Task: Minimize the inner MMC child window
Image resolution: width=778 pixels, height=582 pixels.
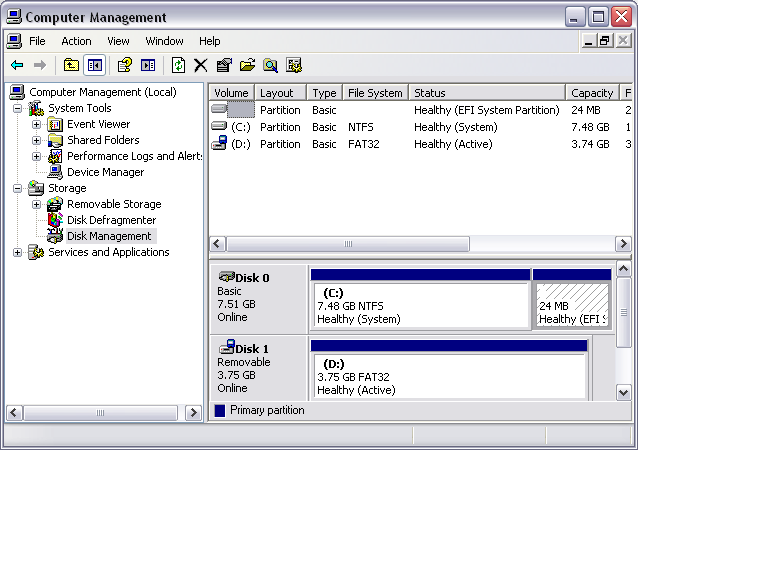Action: click(588, 41)
